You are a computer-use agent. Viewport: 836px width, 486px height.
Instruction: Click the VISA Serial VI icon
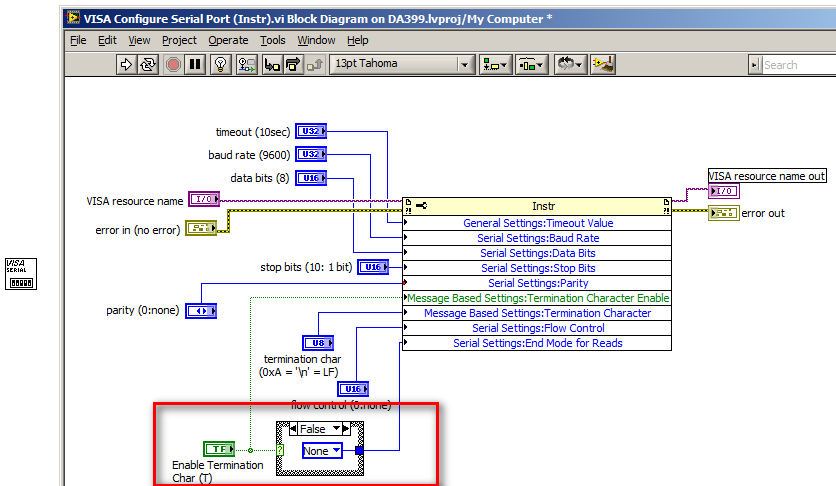(x=21, y=273)
